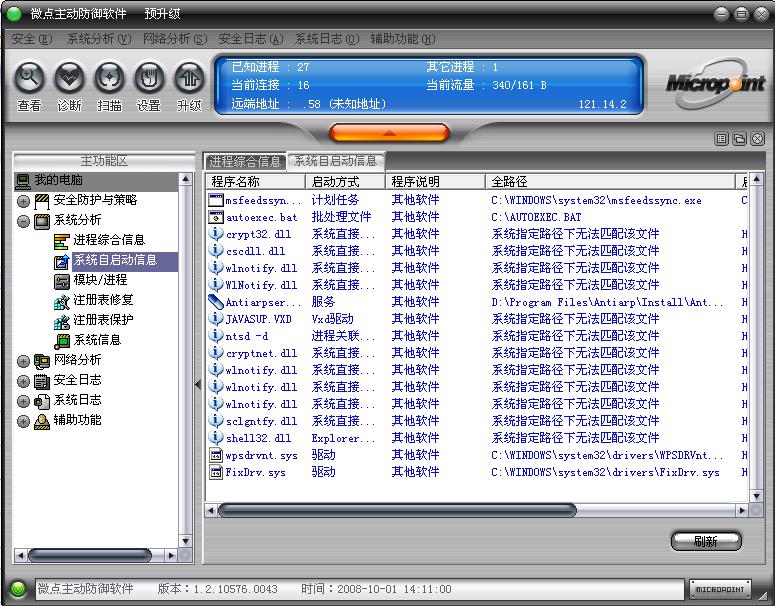
Task: Select the shell32.dll row
Action: coord(477,438)
